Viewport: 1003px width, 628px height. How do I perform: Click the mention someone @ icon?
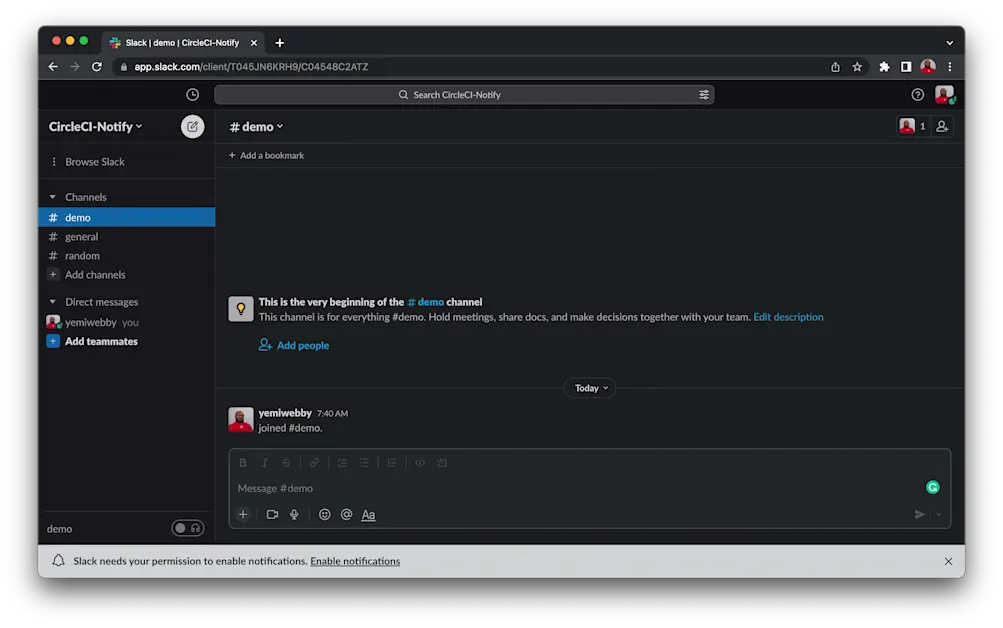tap(346, 514)
